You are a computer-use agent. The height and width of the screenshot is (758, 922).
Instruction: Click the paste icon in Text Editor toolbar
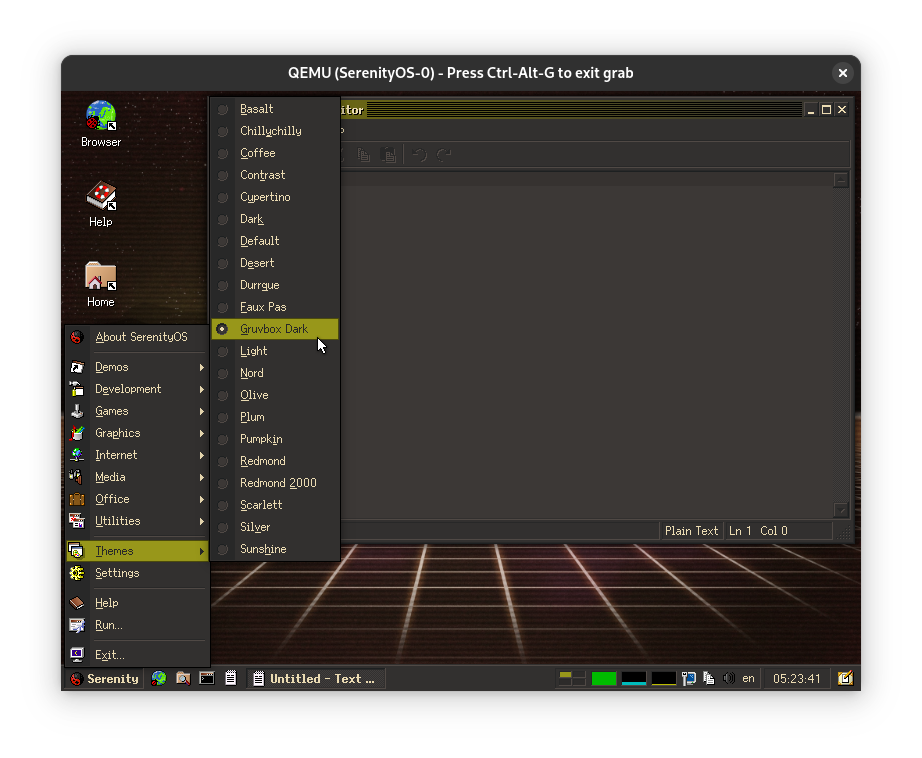387,155
